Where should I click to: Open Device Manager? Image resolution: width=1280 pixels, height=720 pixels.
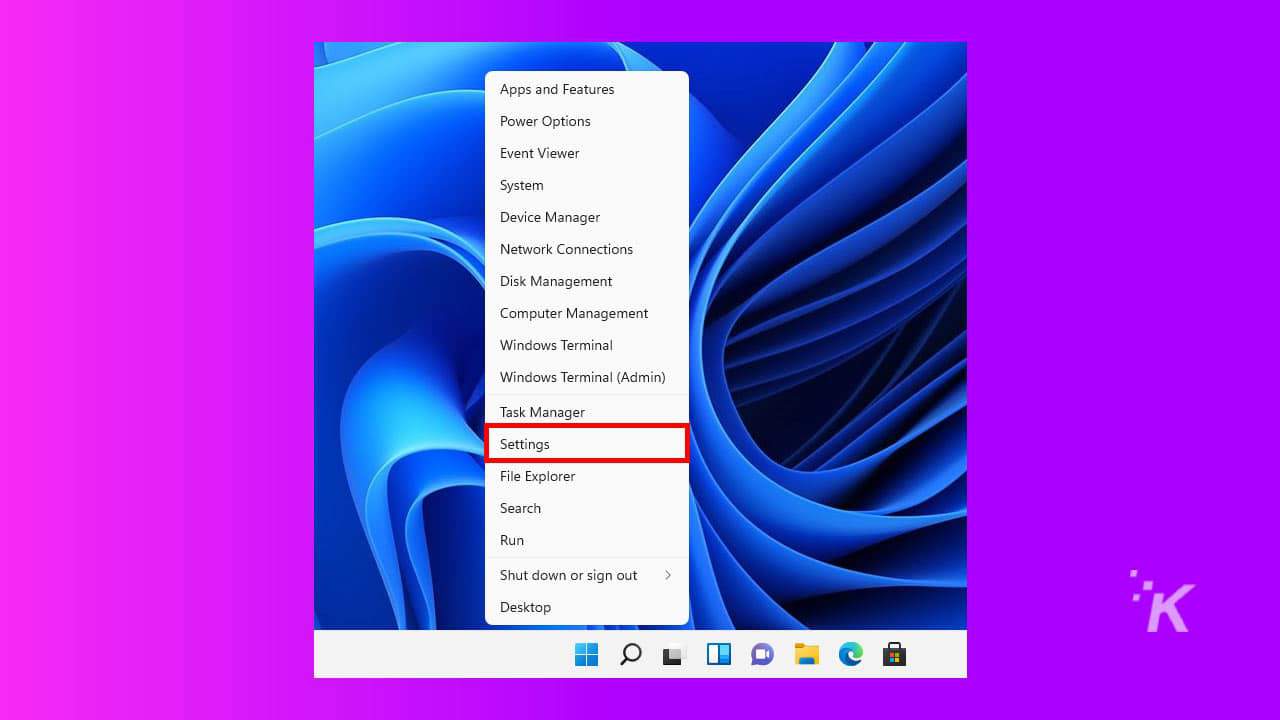pyautogui.click(x=550, y=217)
